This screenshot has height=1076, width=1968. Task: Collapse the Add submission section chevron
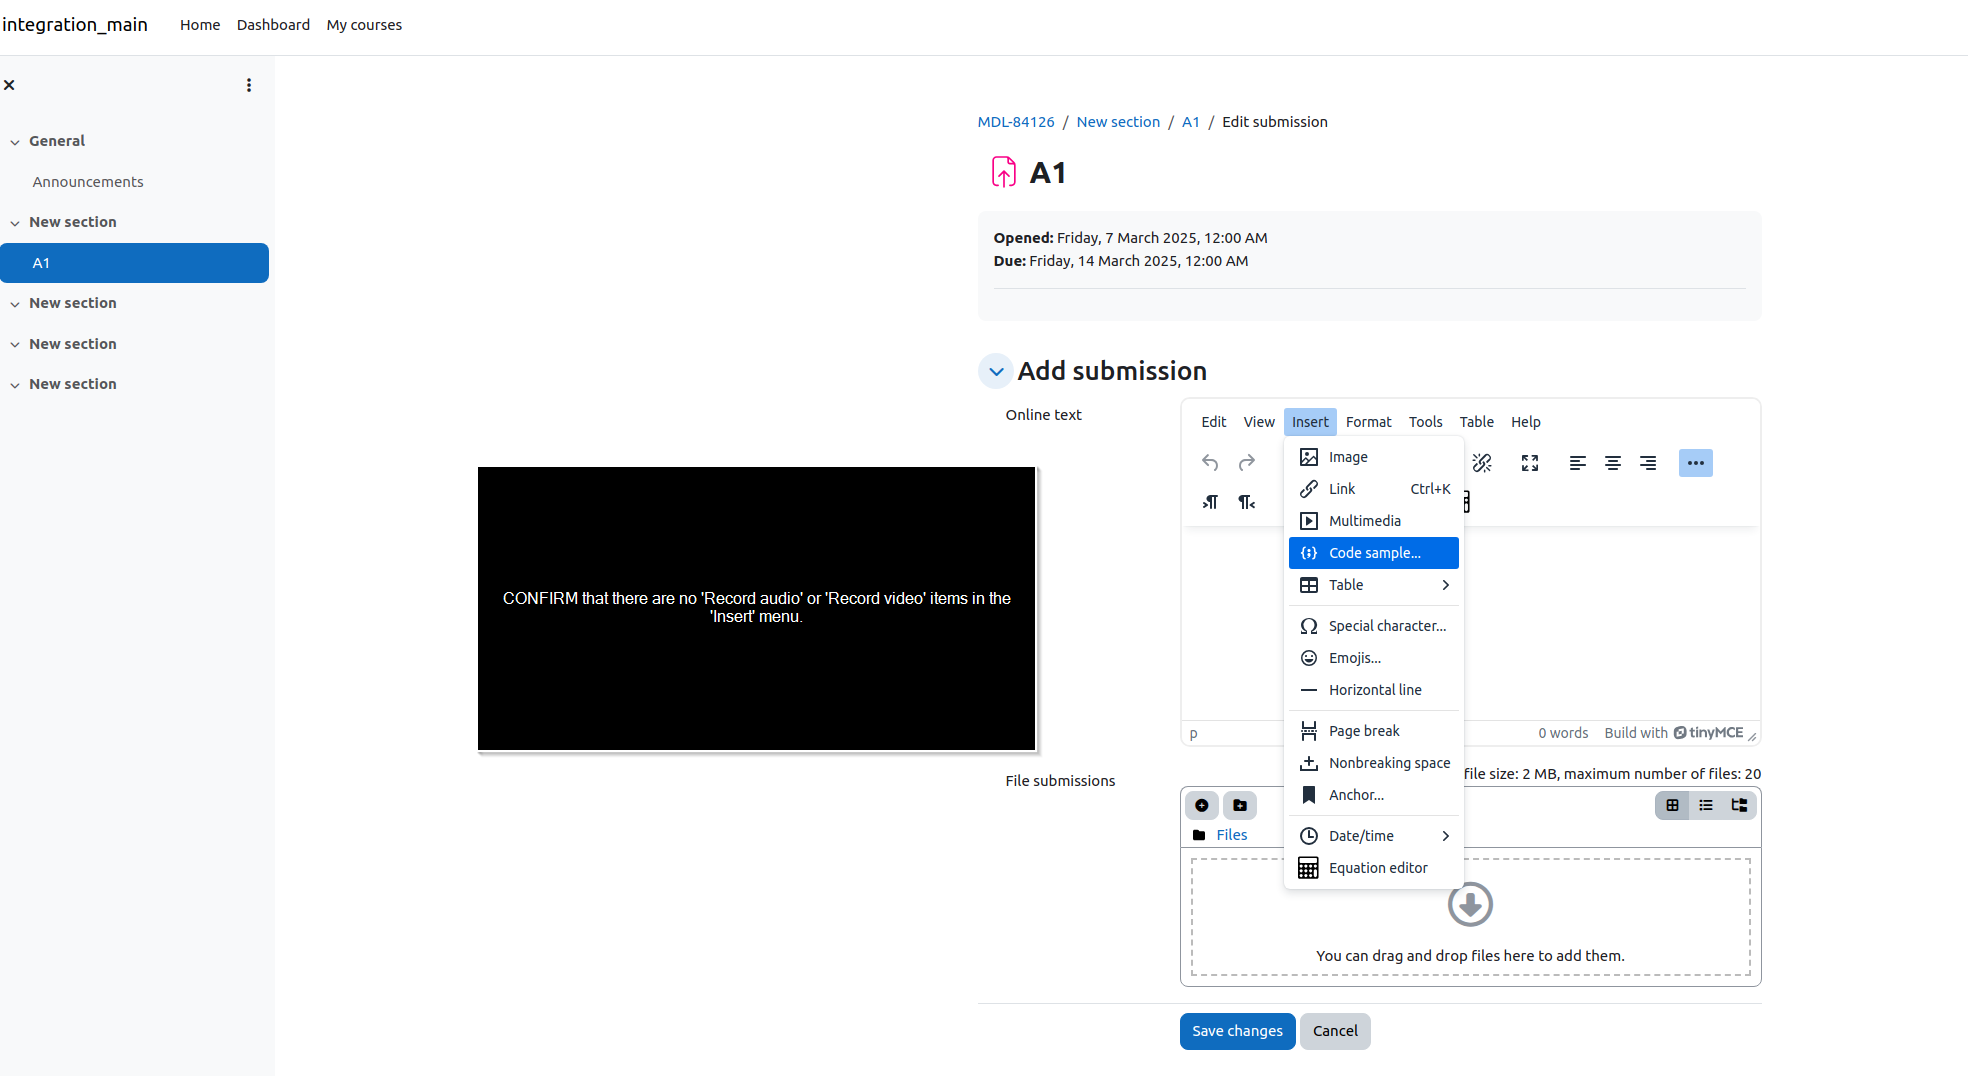click(x=996, y=371)
